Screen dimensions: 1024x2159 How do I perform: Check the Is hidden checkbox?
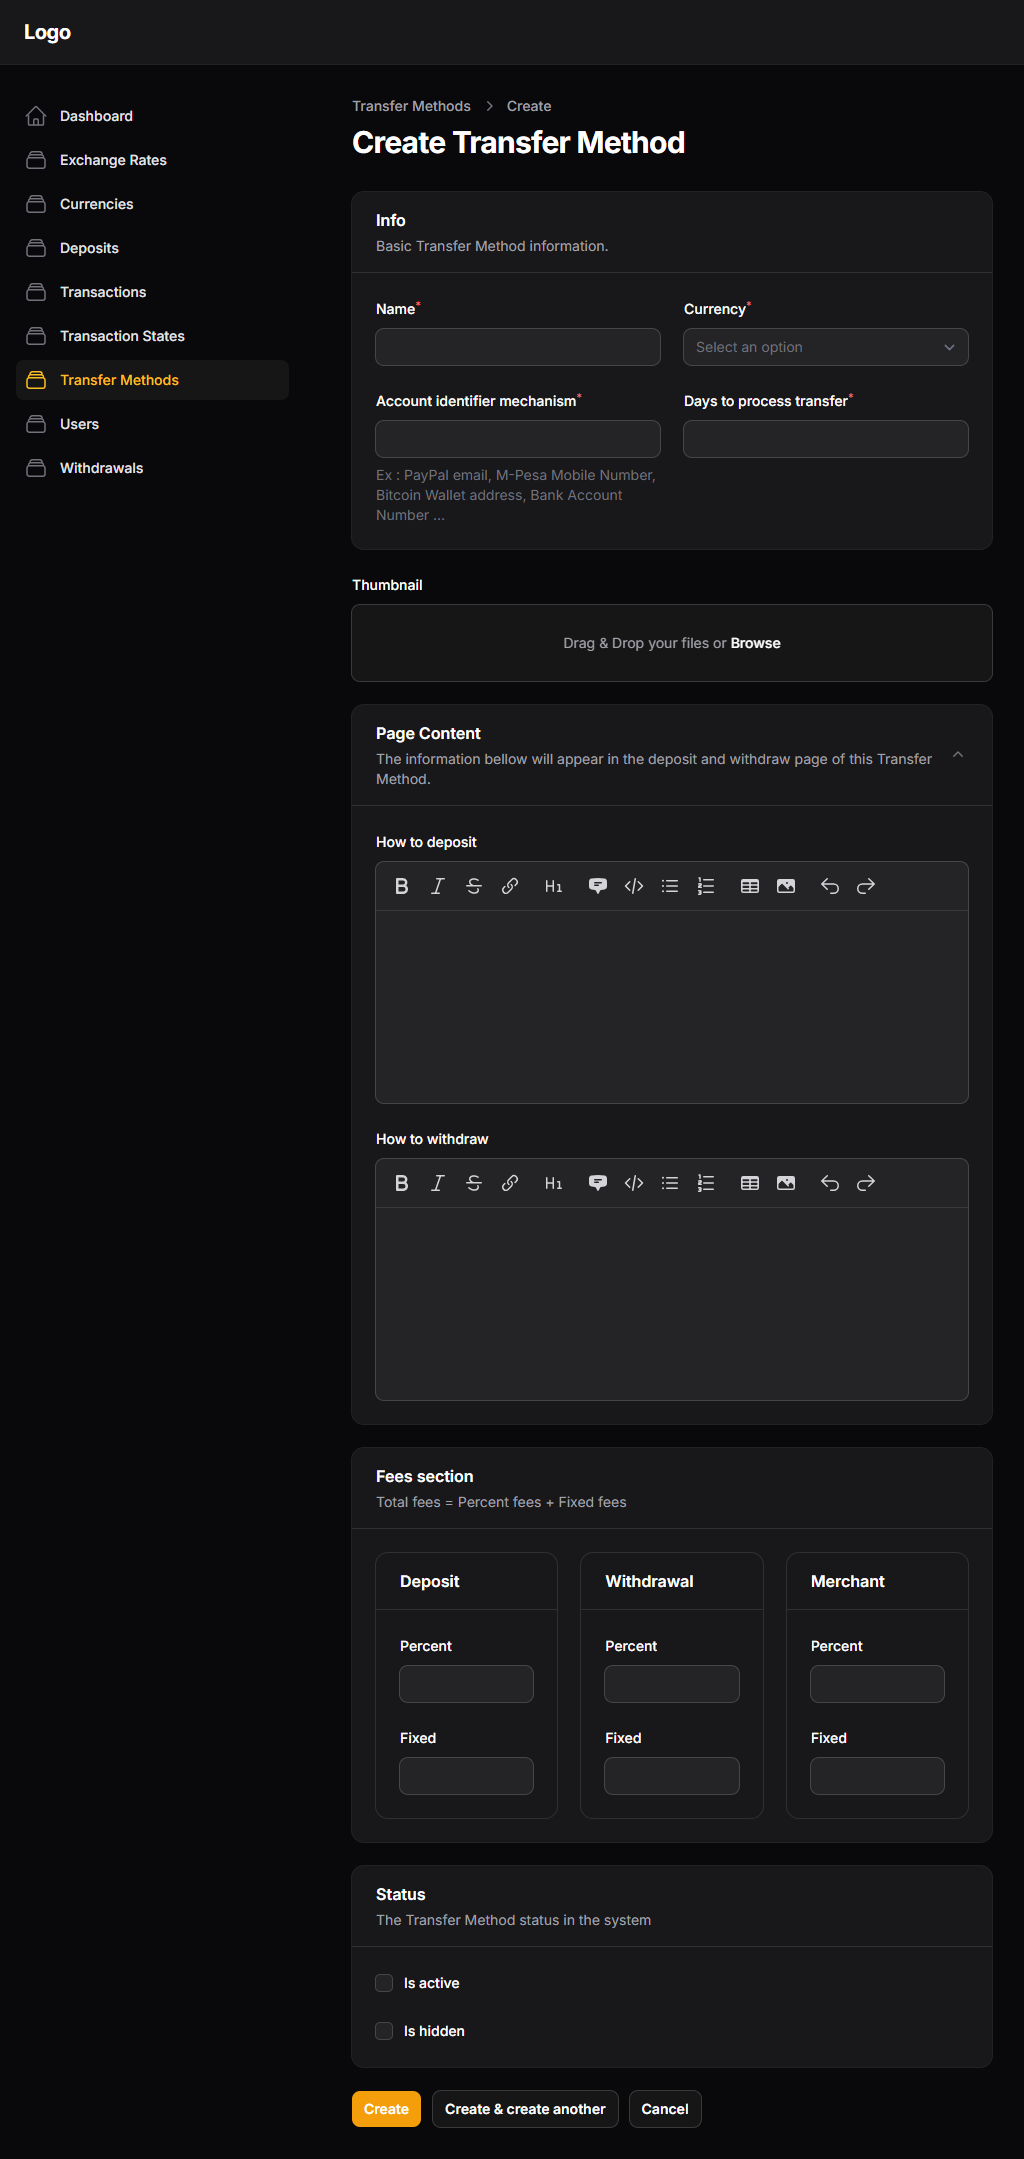[384, 2031]
